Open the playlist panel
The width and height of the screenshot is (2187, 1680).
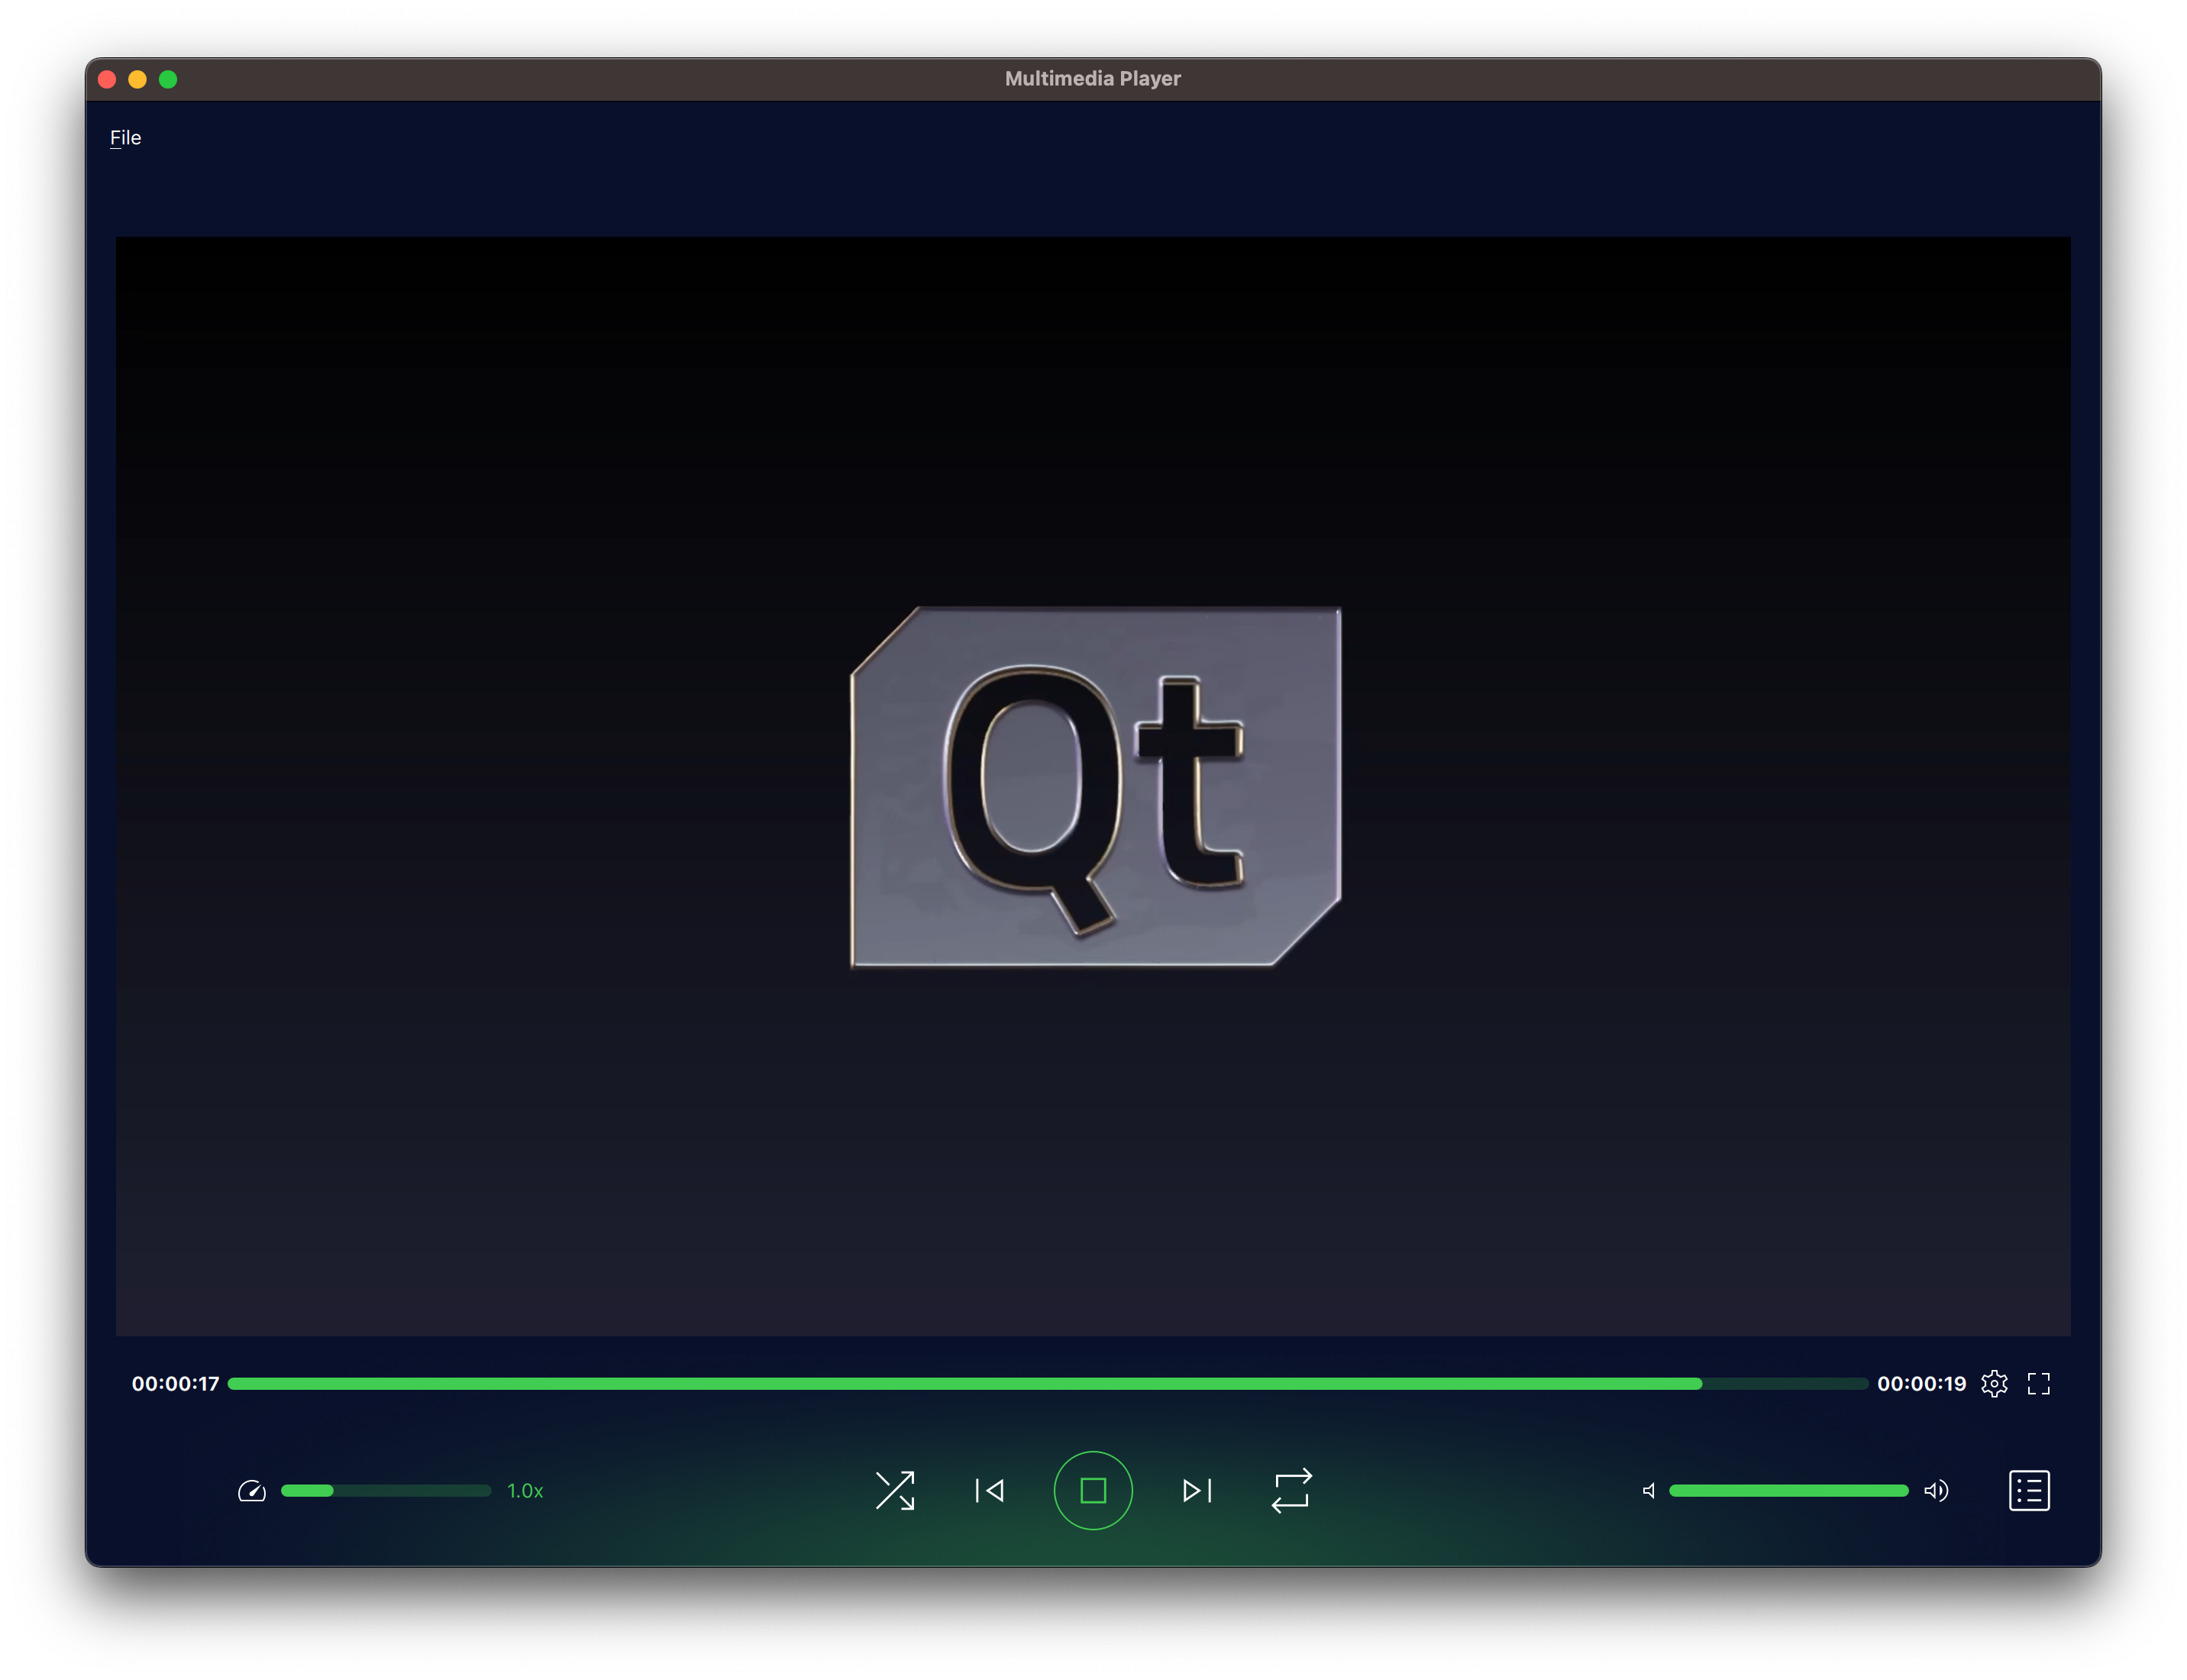pyautogui.click(x=2029, y=1490)
